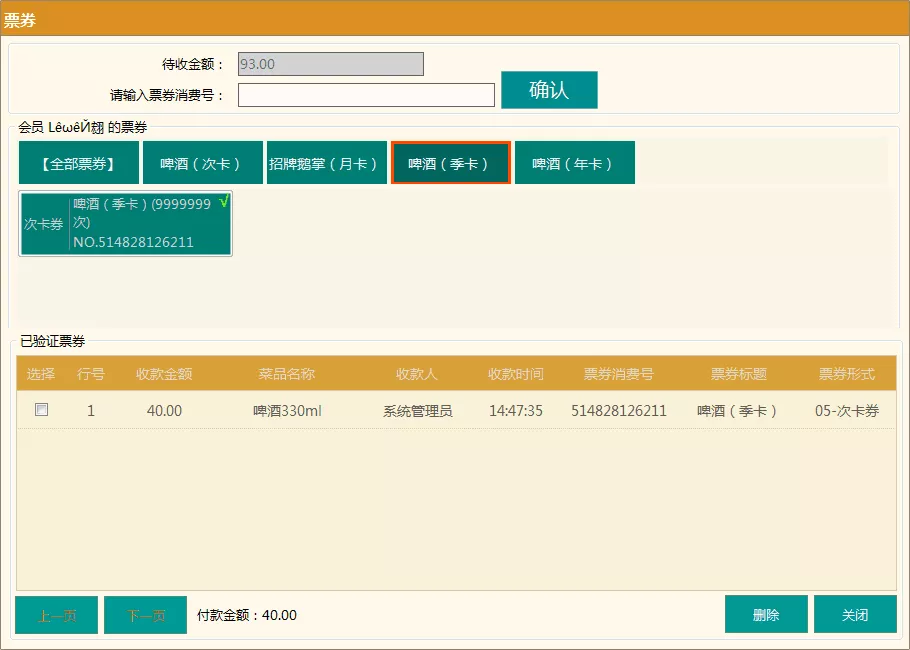Click the 请输入票券消费号 input field

(366, 95)
